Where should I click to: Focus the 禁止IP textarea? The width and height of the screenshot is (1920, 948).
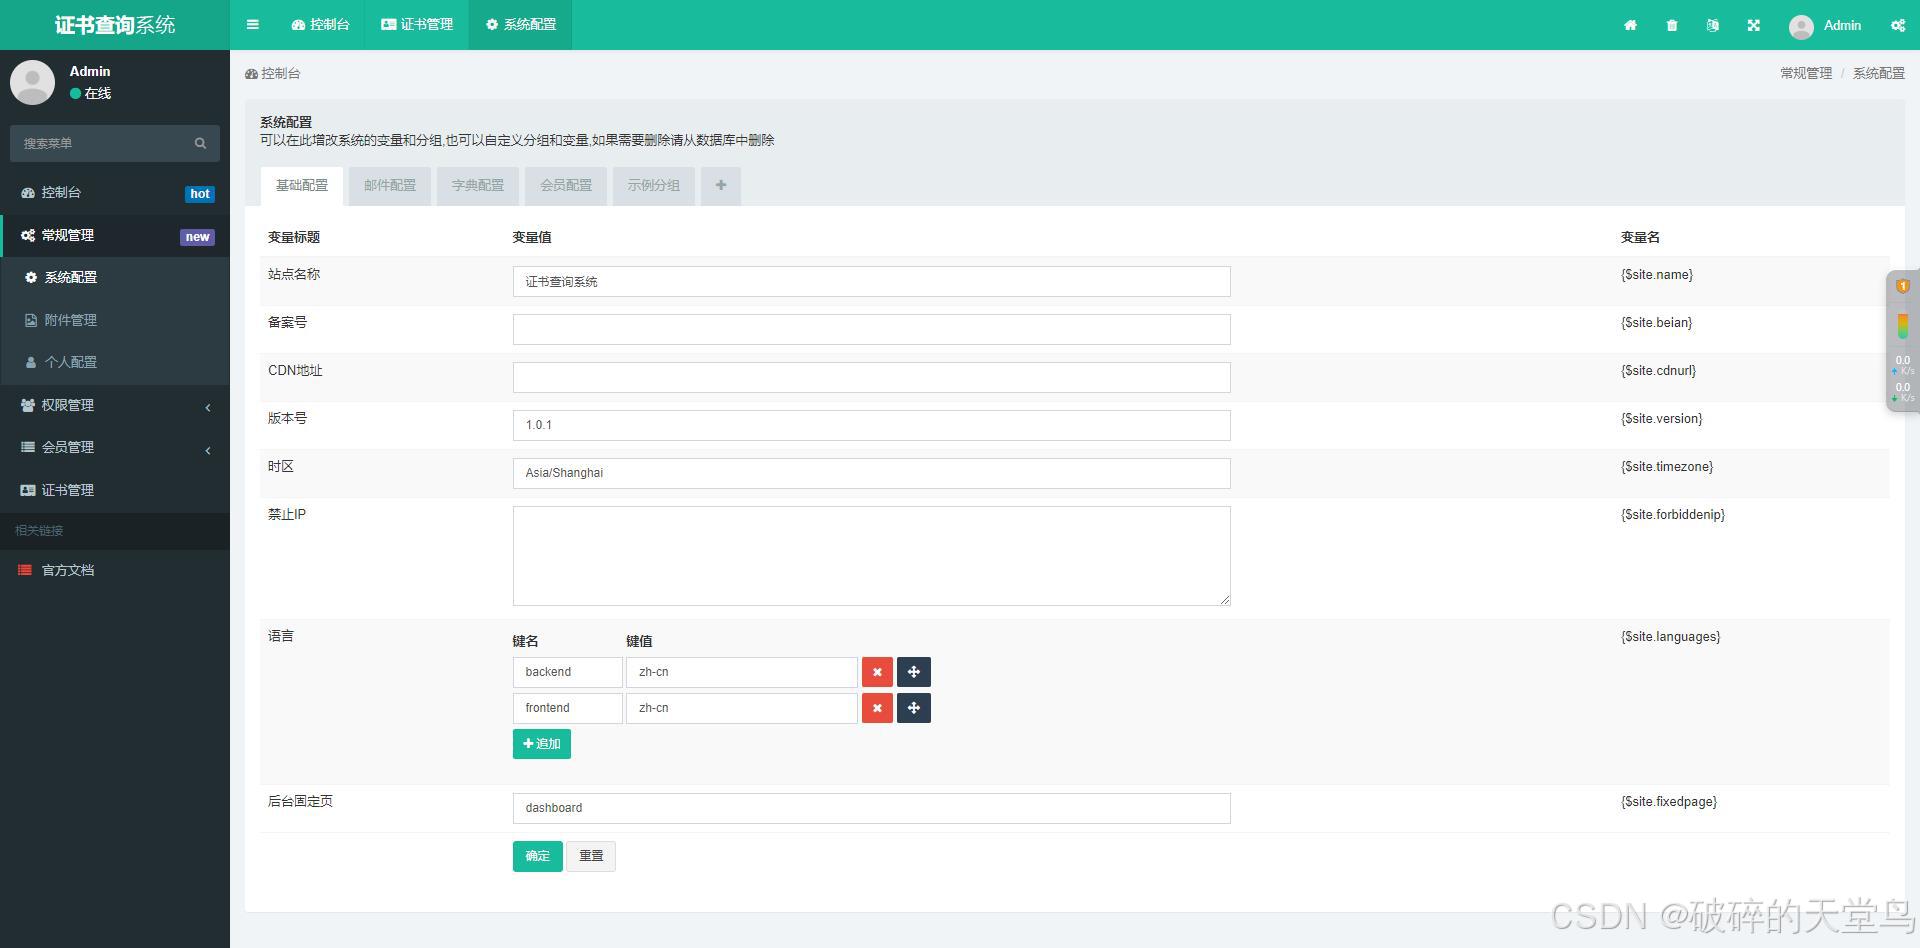[871, 556]
